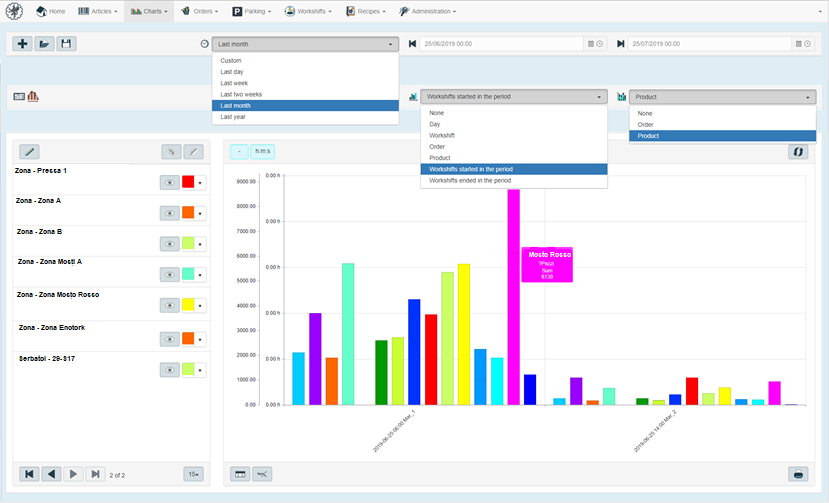Image resolution: width=829 pixels, height=503 pixels.
Task: Open color dropdown arrow for Zona - Pressa 1
Action: (x=200, y=183)
